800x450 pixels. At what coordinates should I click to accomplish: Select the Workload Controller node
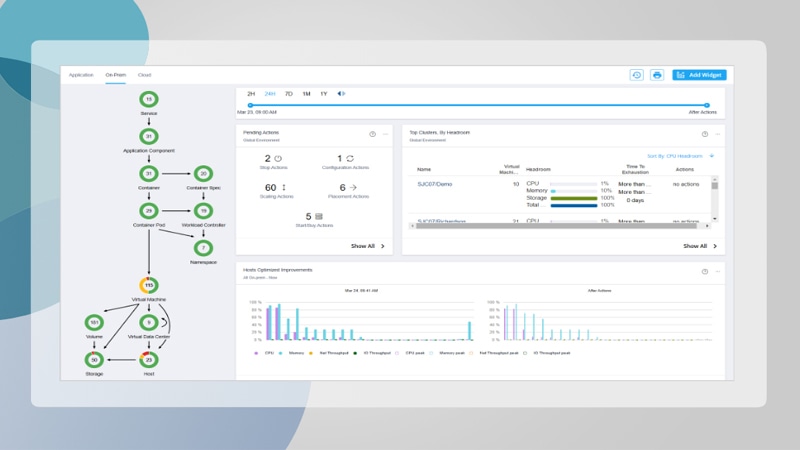203,211
